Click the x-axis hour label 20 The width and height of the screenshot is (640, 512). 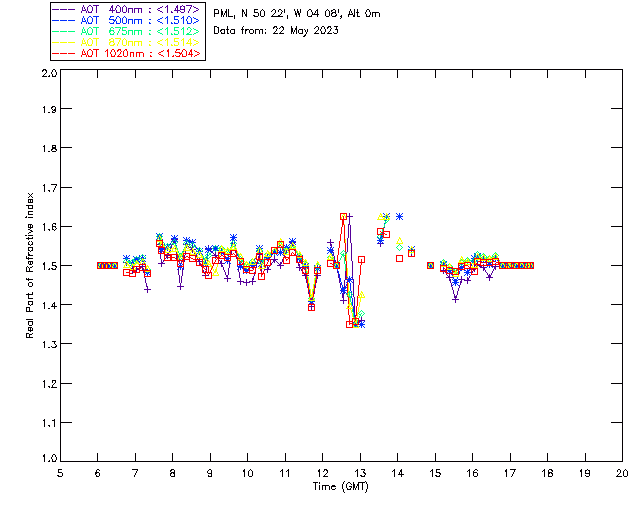pyautogui.click(x=622, y=474)
